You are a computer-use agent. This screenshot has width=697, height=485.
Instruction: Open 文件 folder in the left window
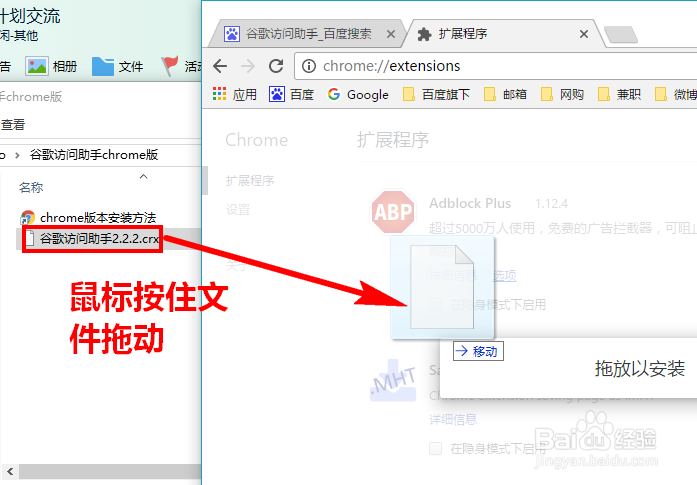tap(117, 67)
